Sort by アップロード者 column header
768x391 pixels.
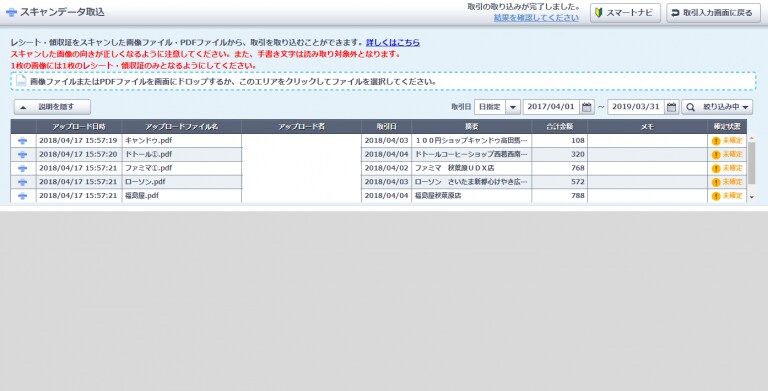coord(301,126)
